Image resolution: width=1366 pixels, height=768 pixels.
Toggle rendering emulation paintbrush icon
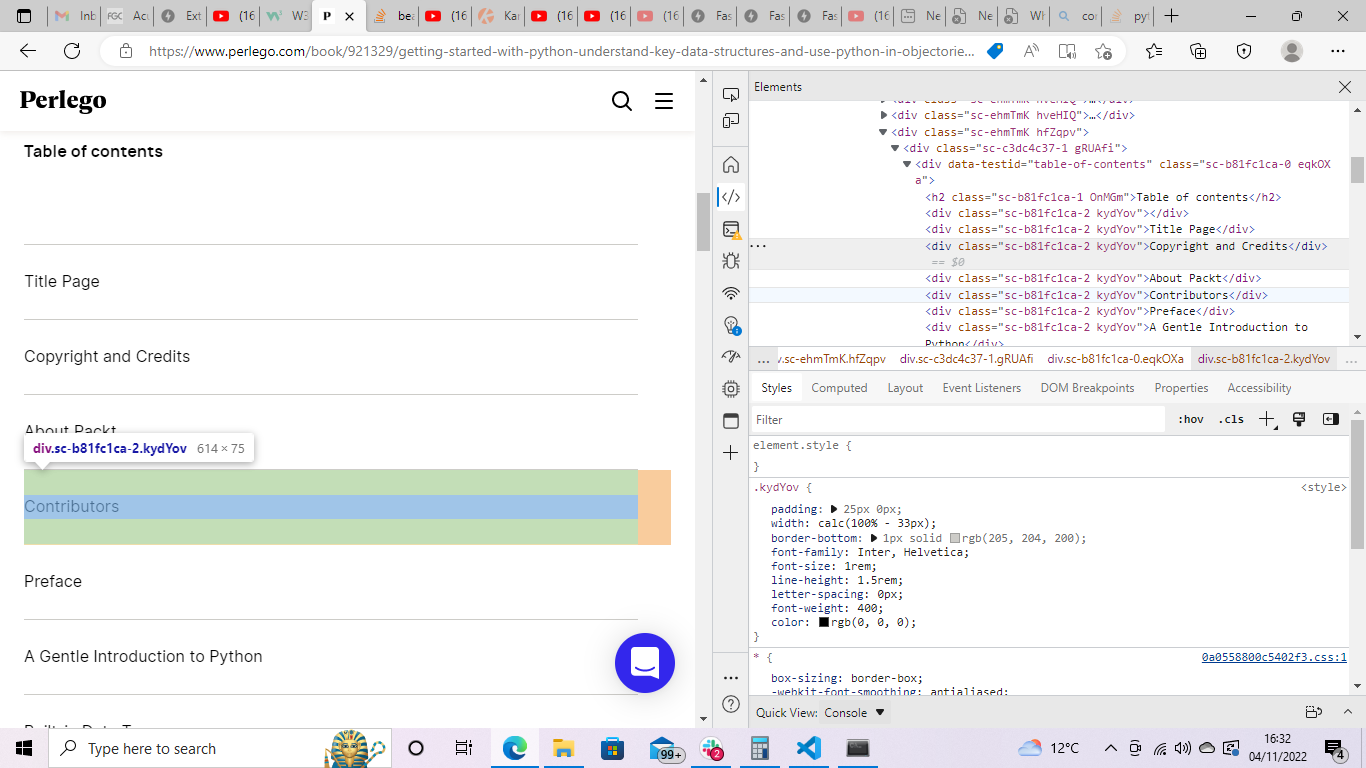point(1299,419)
